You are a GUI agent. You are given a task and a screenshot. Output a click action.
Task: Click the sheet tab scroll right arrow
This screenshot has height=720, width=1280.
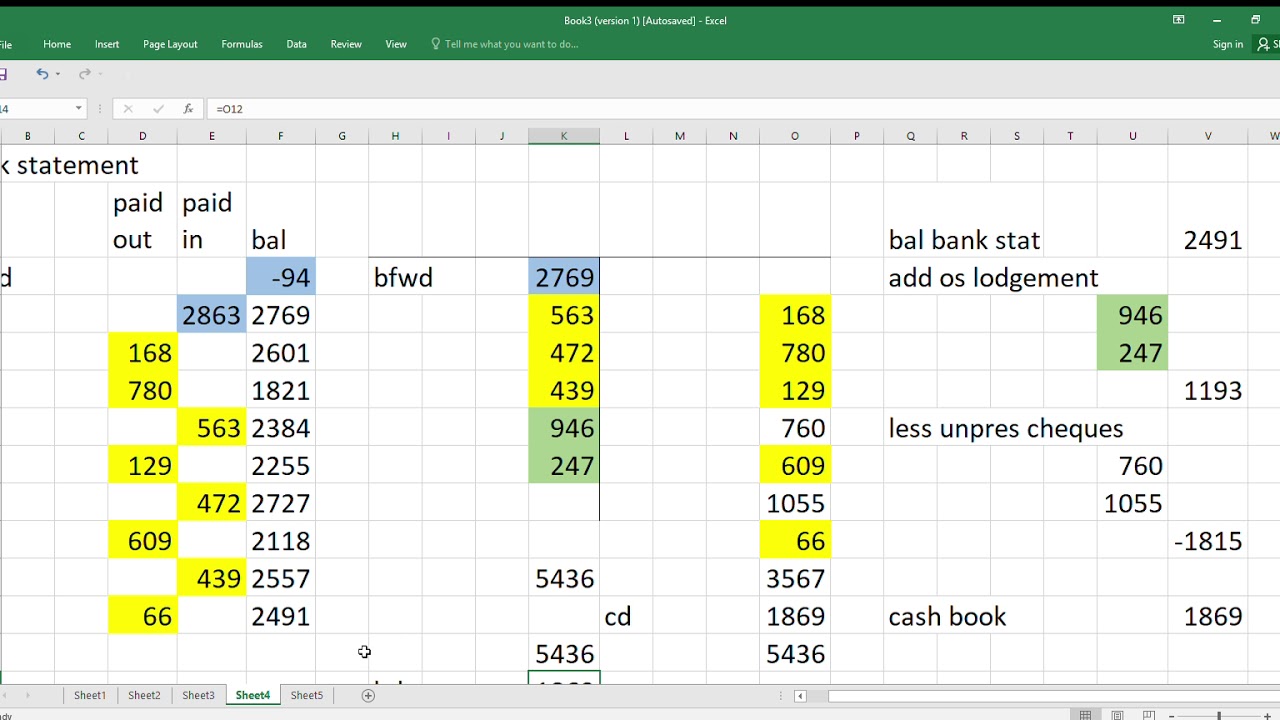pyautogui.click(x=27, y=695)
